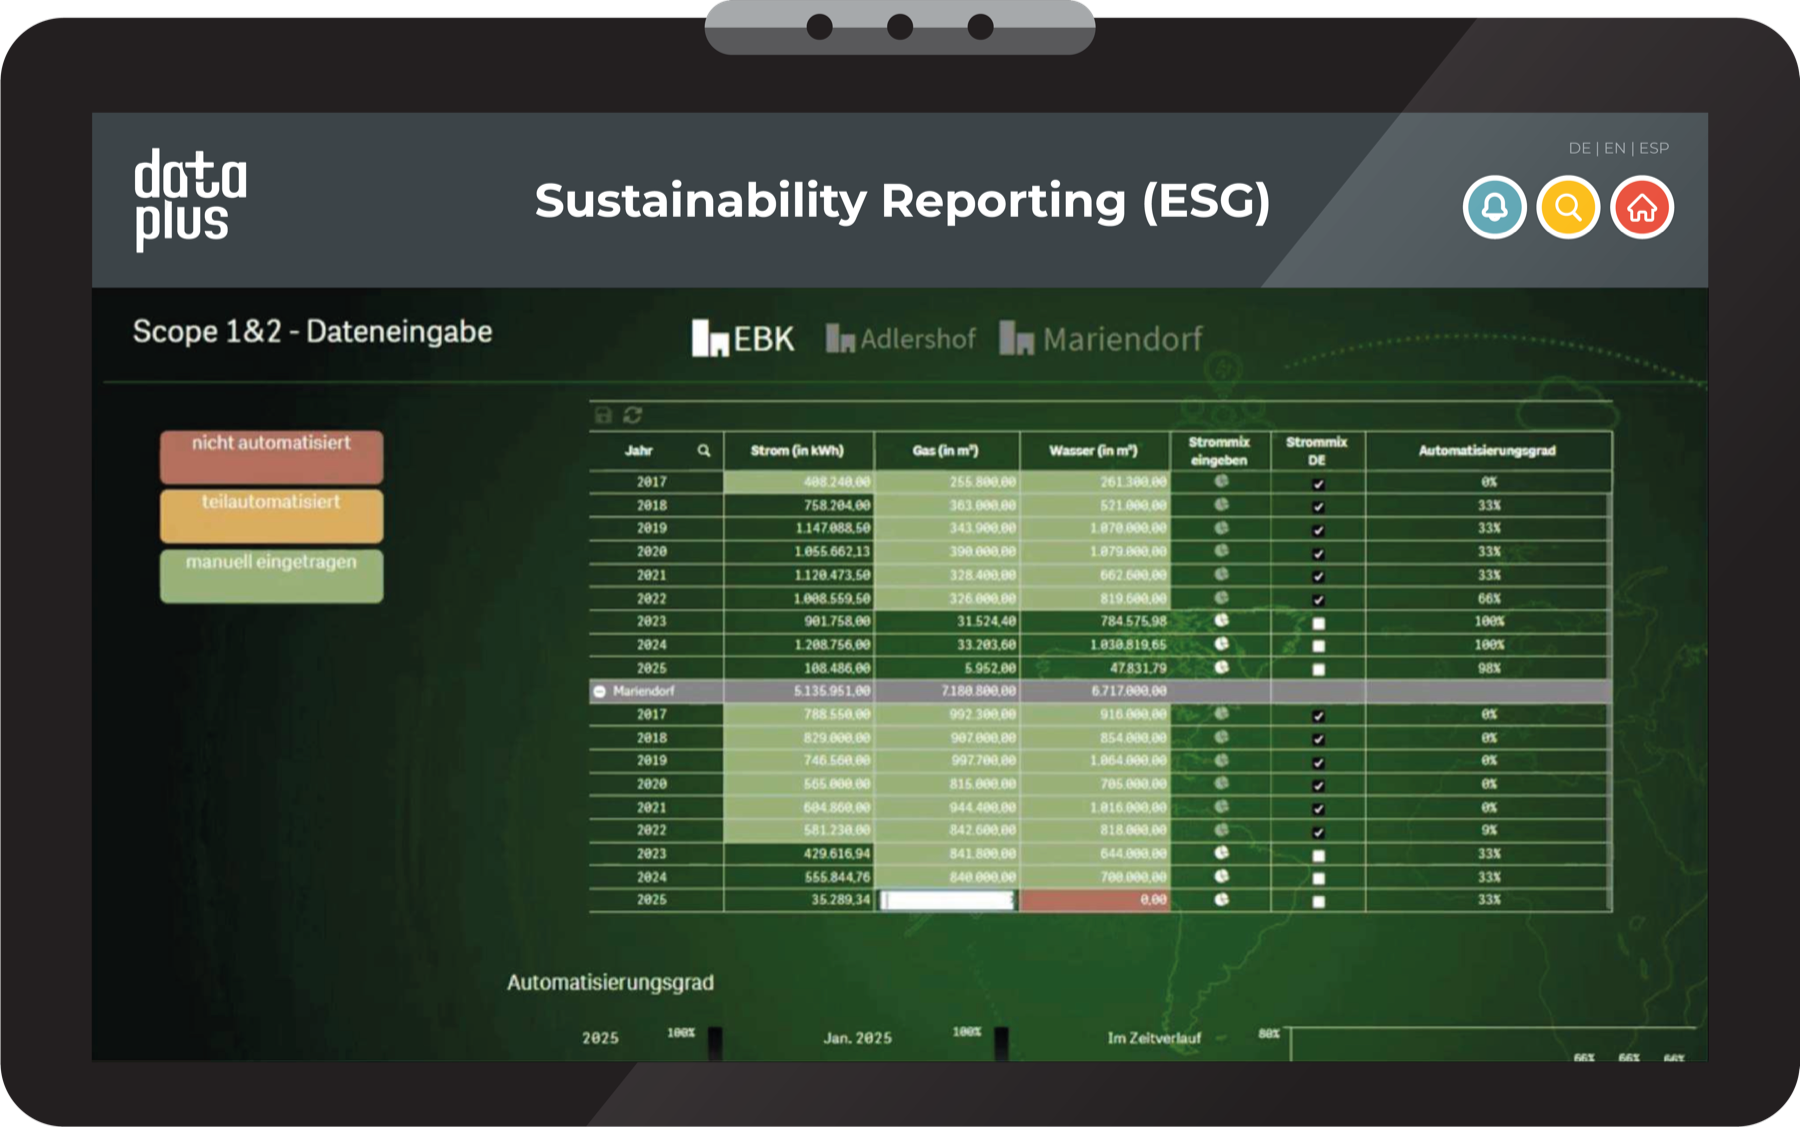The height and width of the screenshot is (1127, 1800).
Task: Click the Strommix DE column header
Action: (x=1317, y=451)
